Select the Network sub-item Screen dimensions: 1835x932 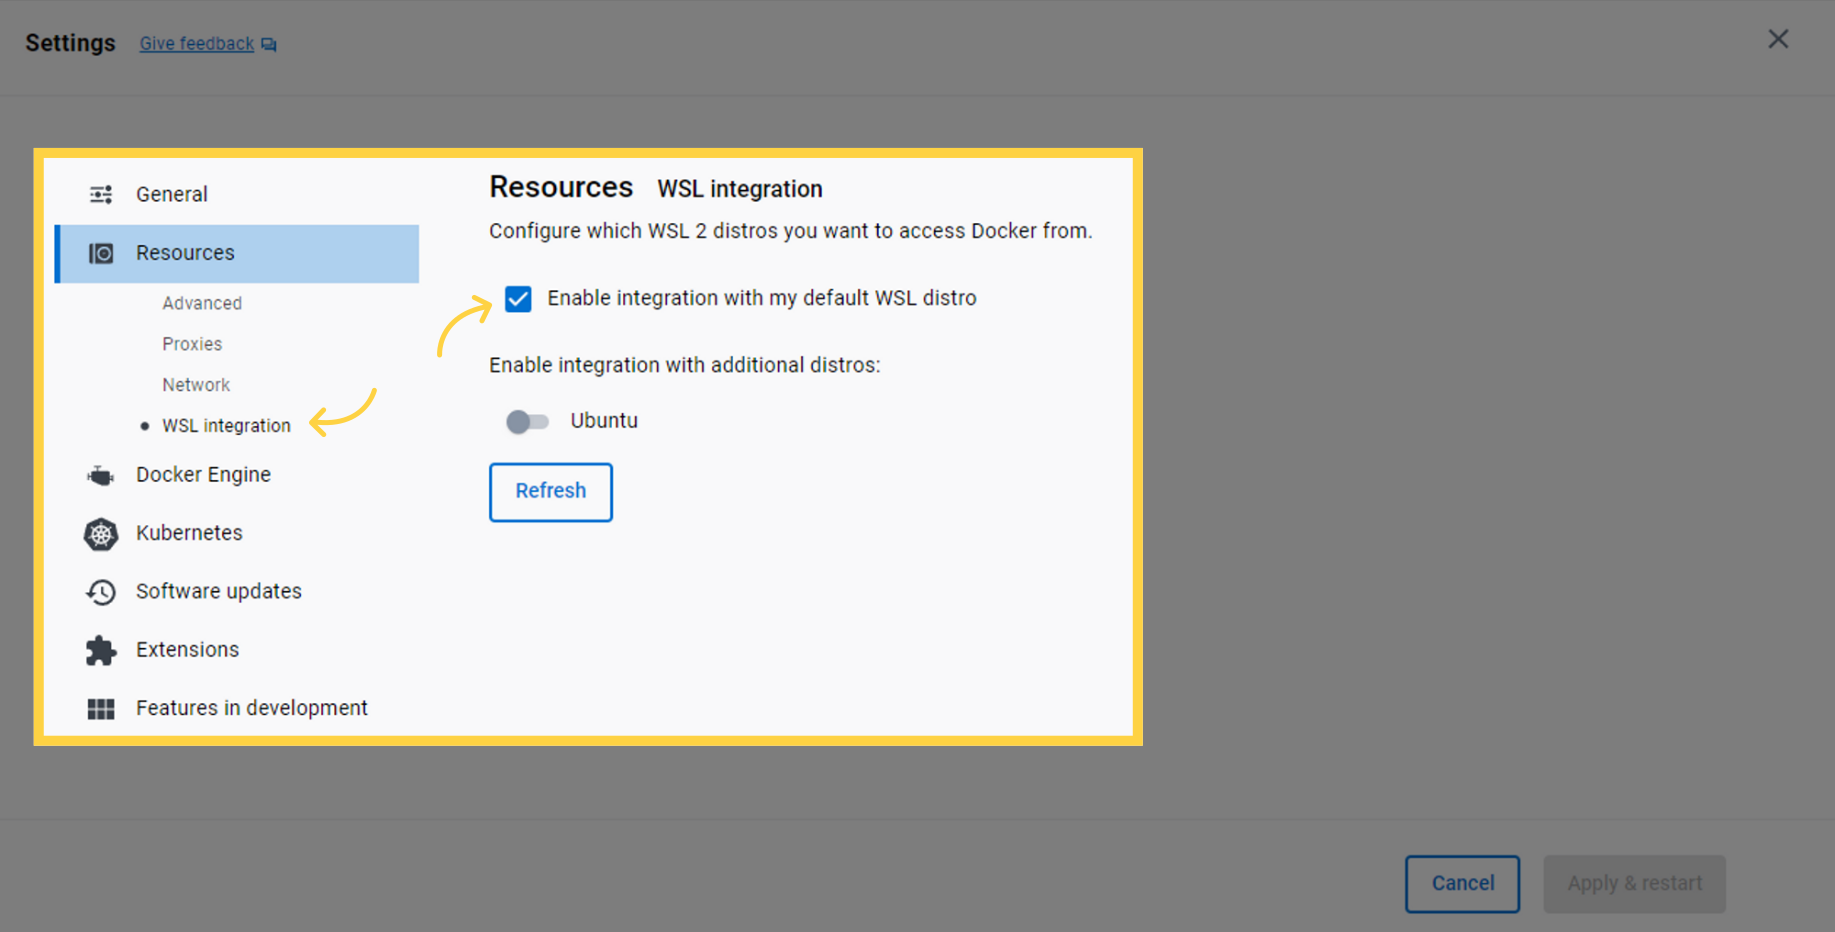[x=196, y=385]
